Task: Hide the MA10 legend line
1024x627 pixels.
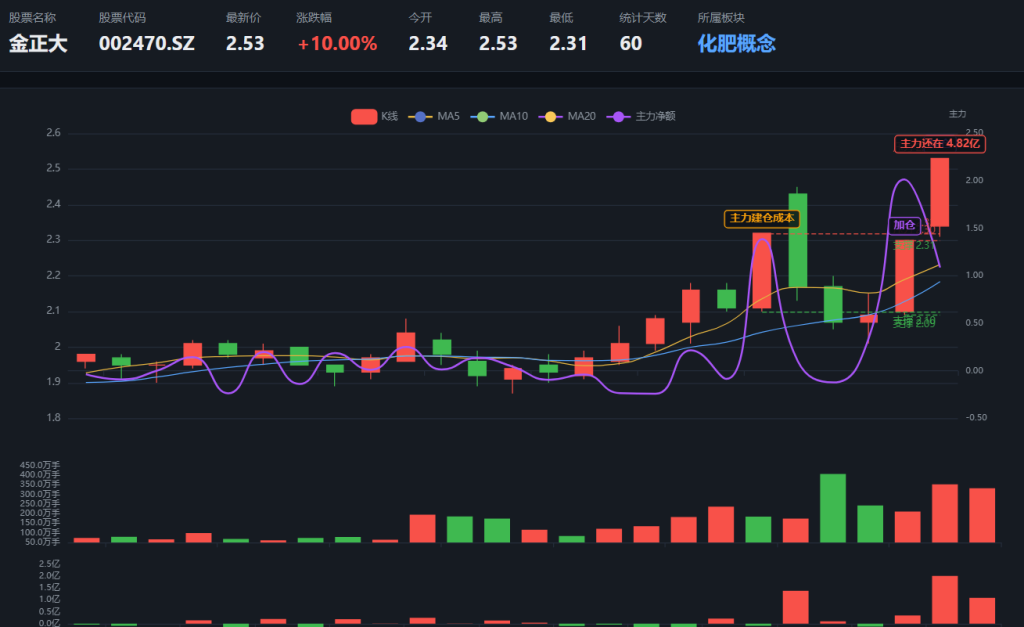Action: pyautogui.click(x=499, y=116)
